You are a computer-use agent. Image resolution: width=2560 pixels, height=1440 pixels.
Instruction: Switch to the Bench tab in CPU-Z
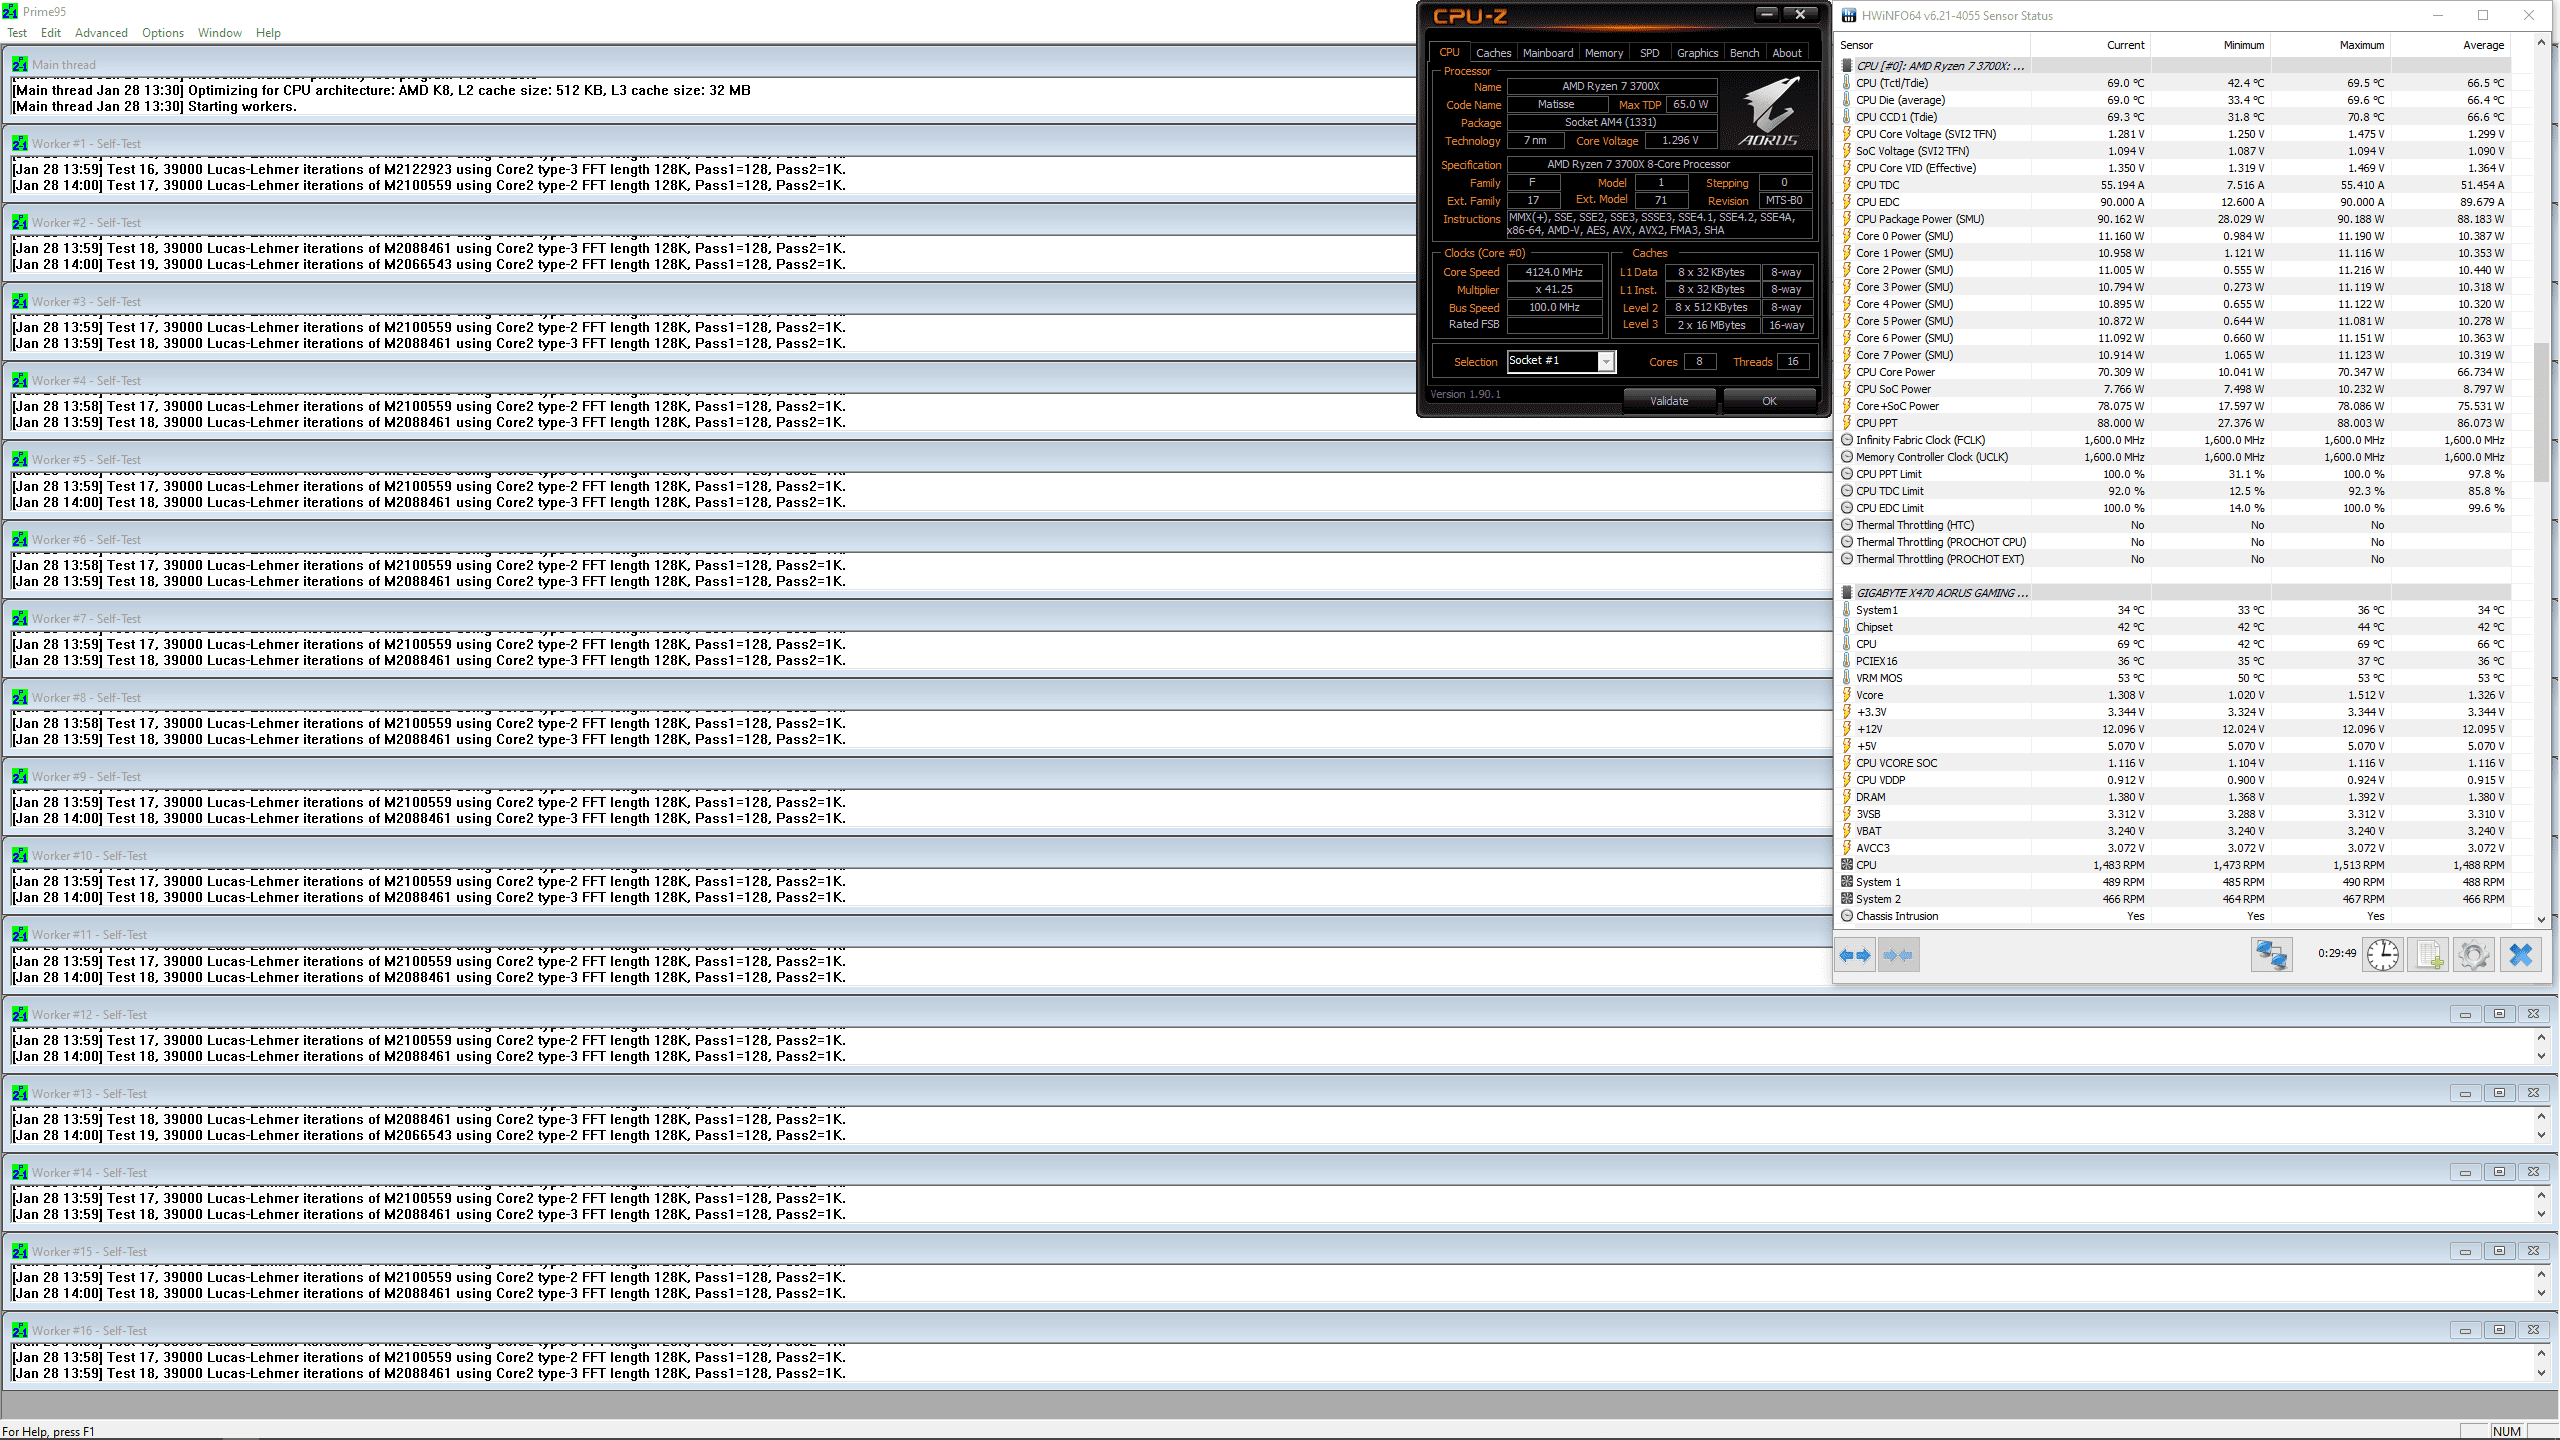(1744, 53)
